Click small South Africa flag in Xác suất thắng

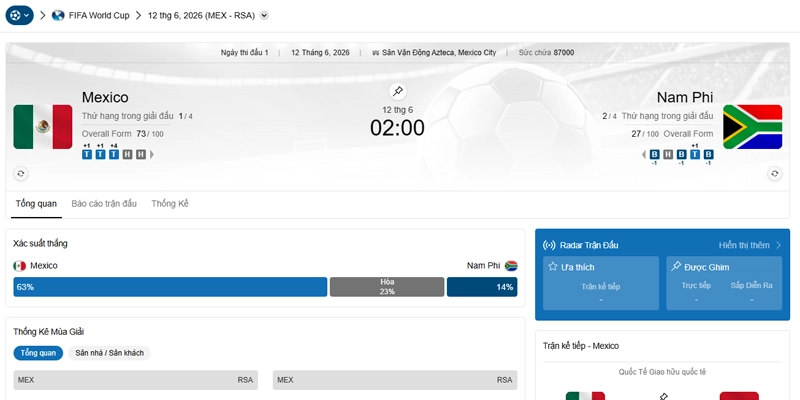[x=511, y=266]
